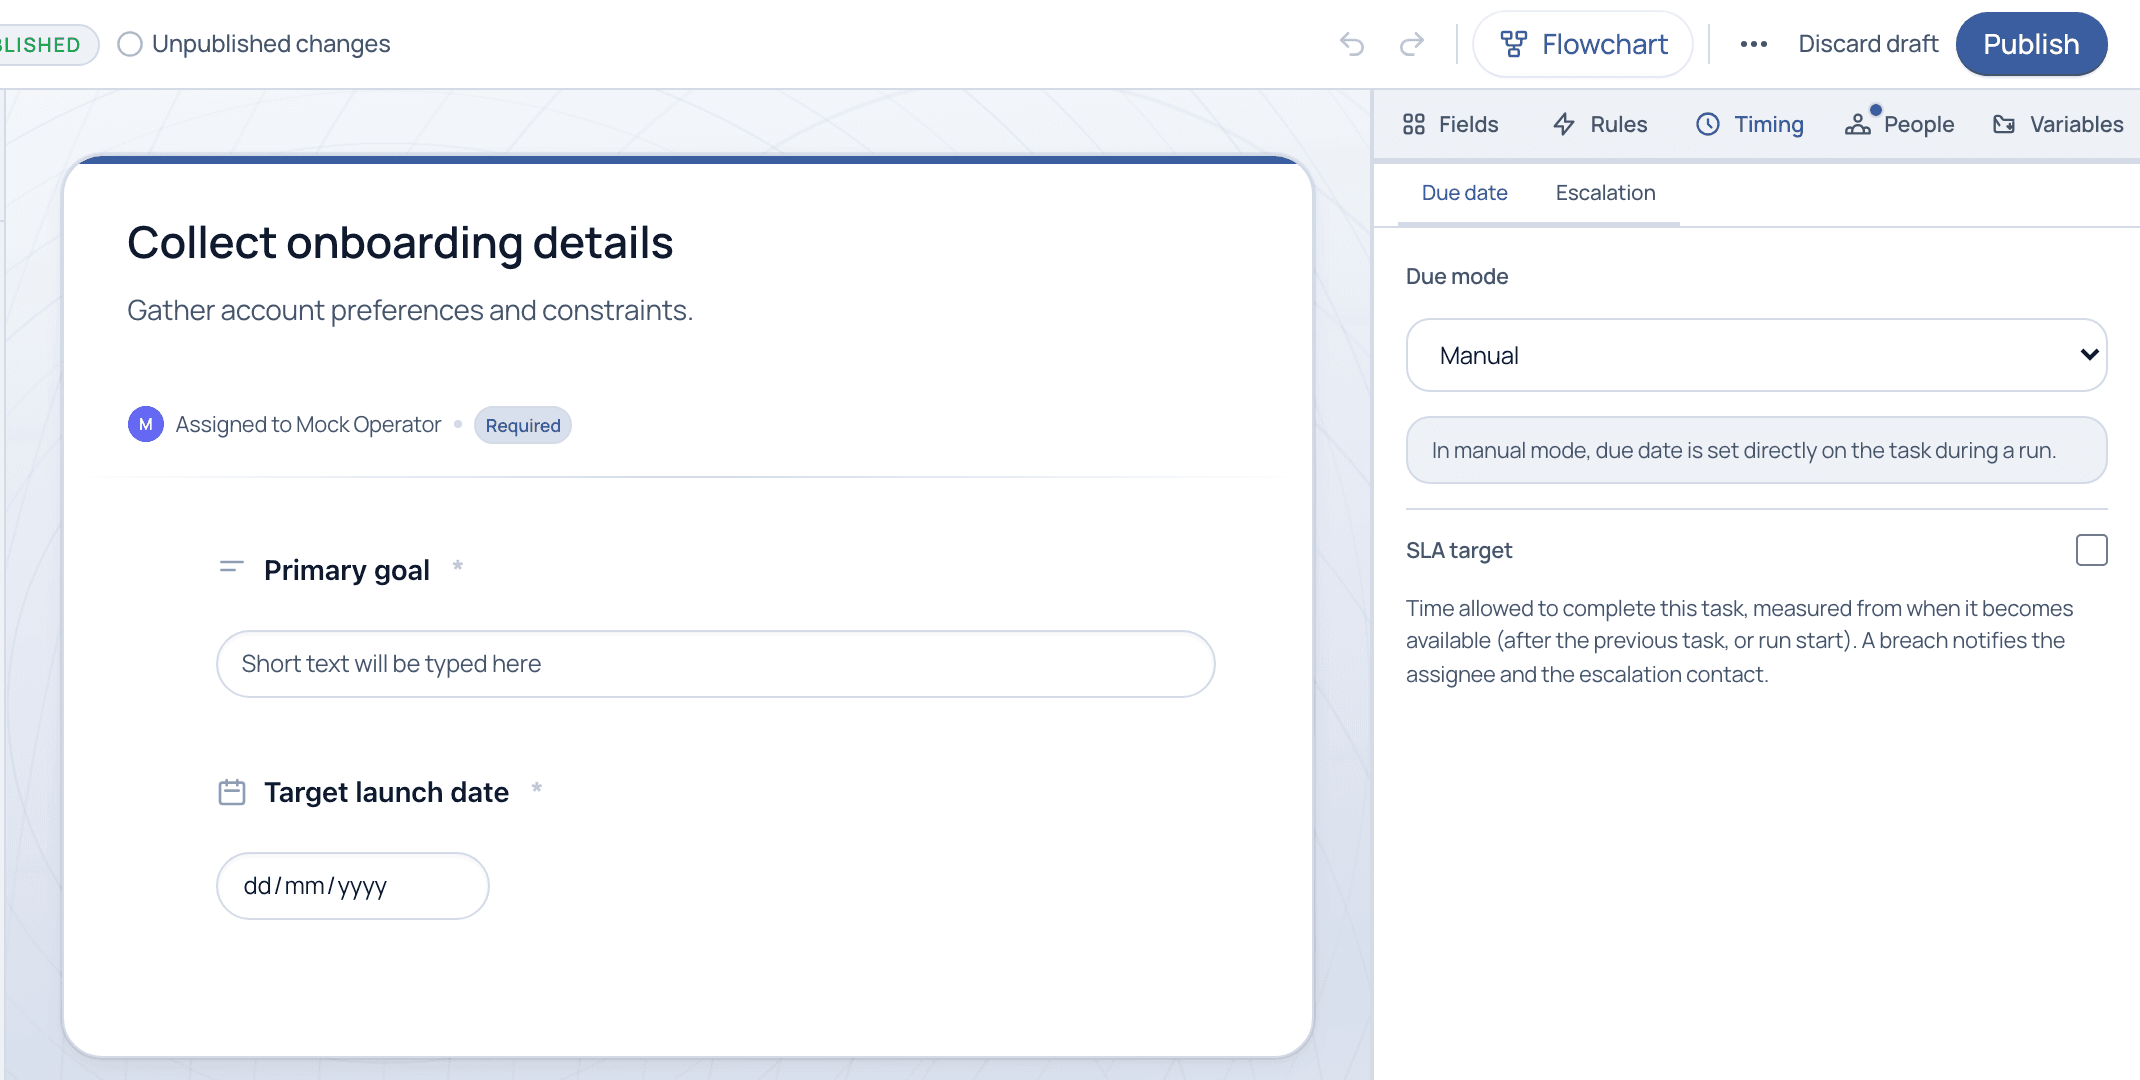Viewport: 2140px width, 1080px height.
Task: Click the Target launch date input
Action: pyautogui.click(x=352, y=886)
